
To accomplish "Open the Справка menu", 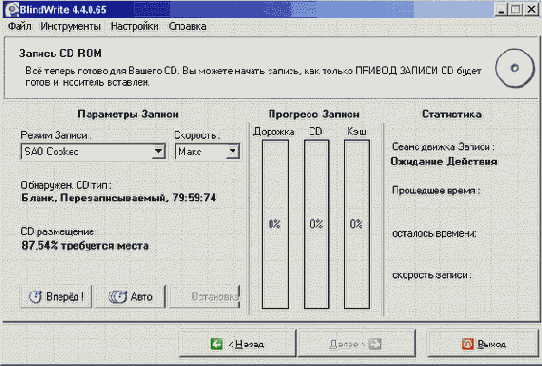I will (187, 26).
